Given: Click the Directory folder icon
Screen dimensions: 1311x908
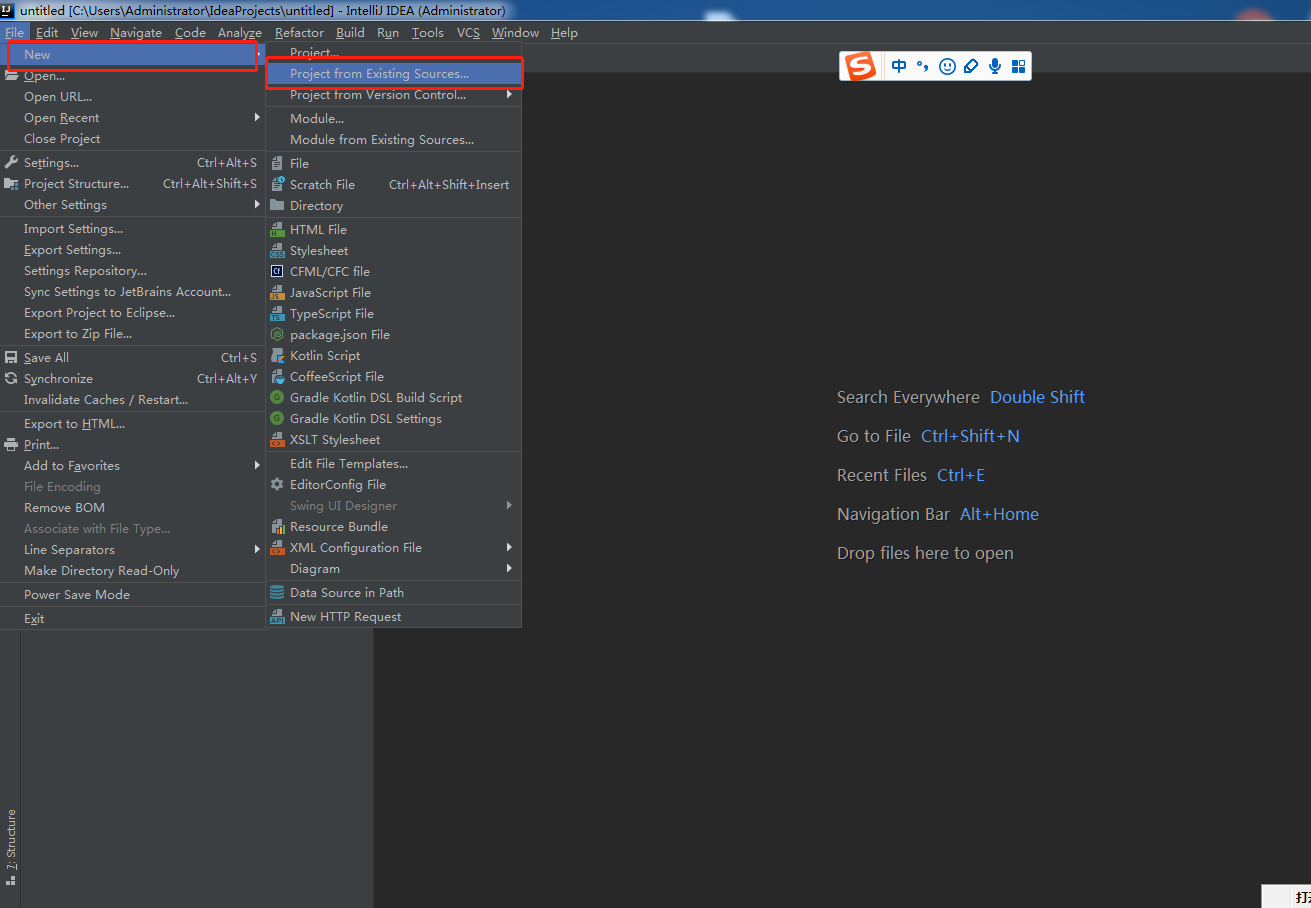Looking at the screenshot, I should tap(277, 206).
